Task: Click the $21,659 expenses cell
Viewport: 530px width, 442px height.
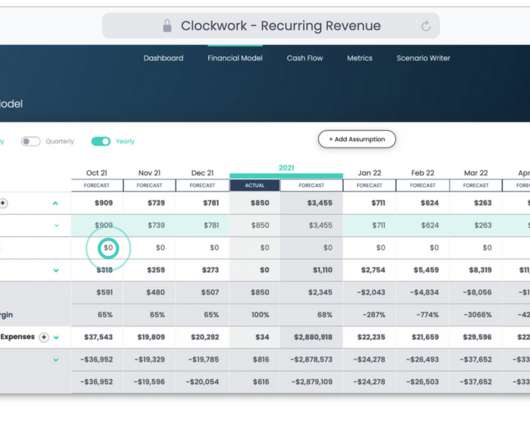Action: [425, 337]
